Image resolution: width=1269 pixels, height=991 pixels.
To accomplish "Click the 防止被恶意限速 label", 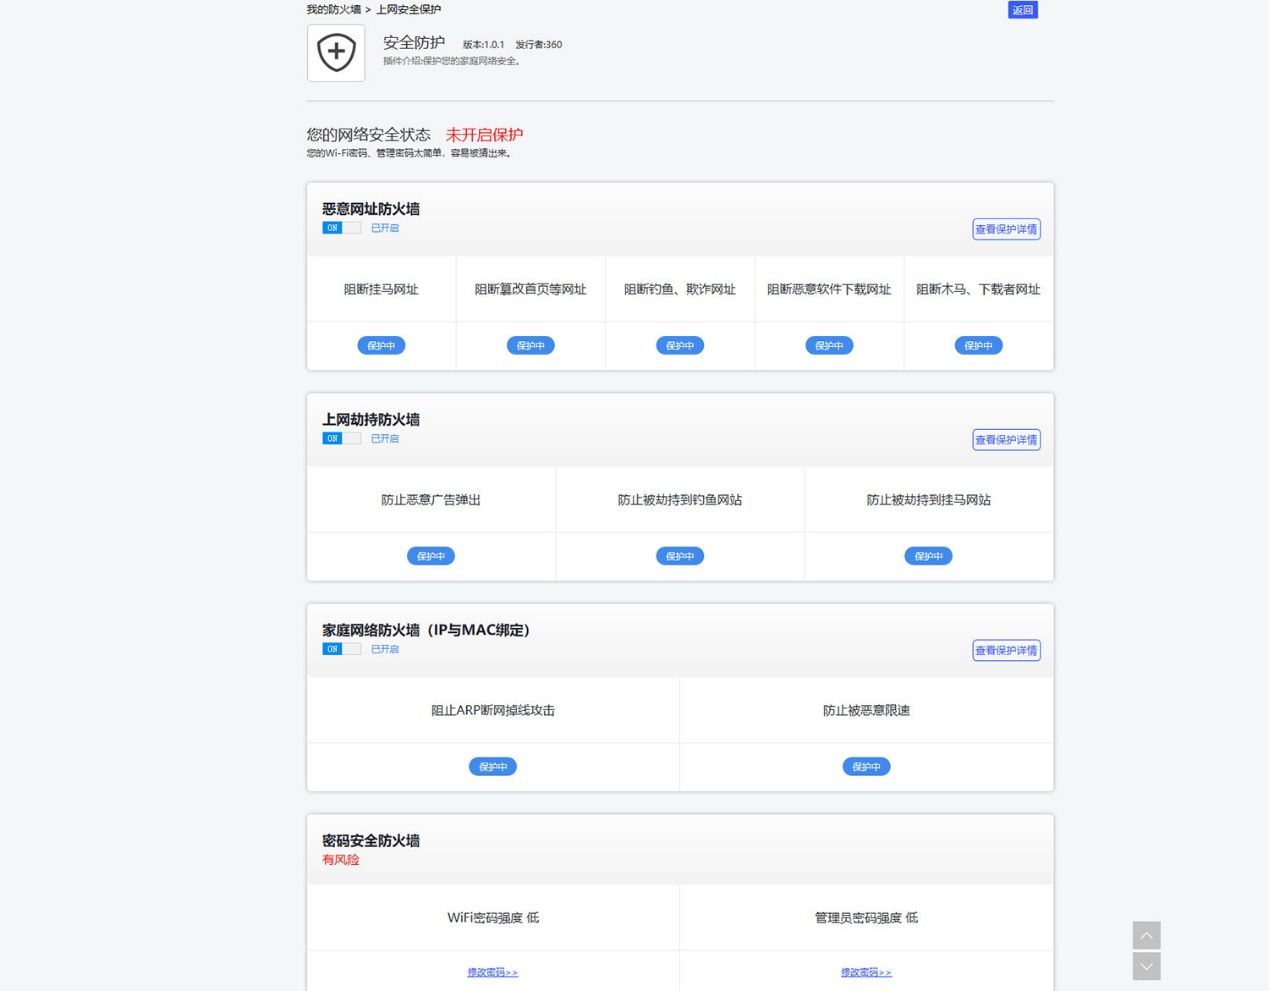I will [866, 710].
